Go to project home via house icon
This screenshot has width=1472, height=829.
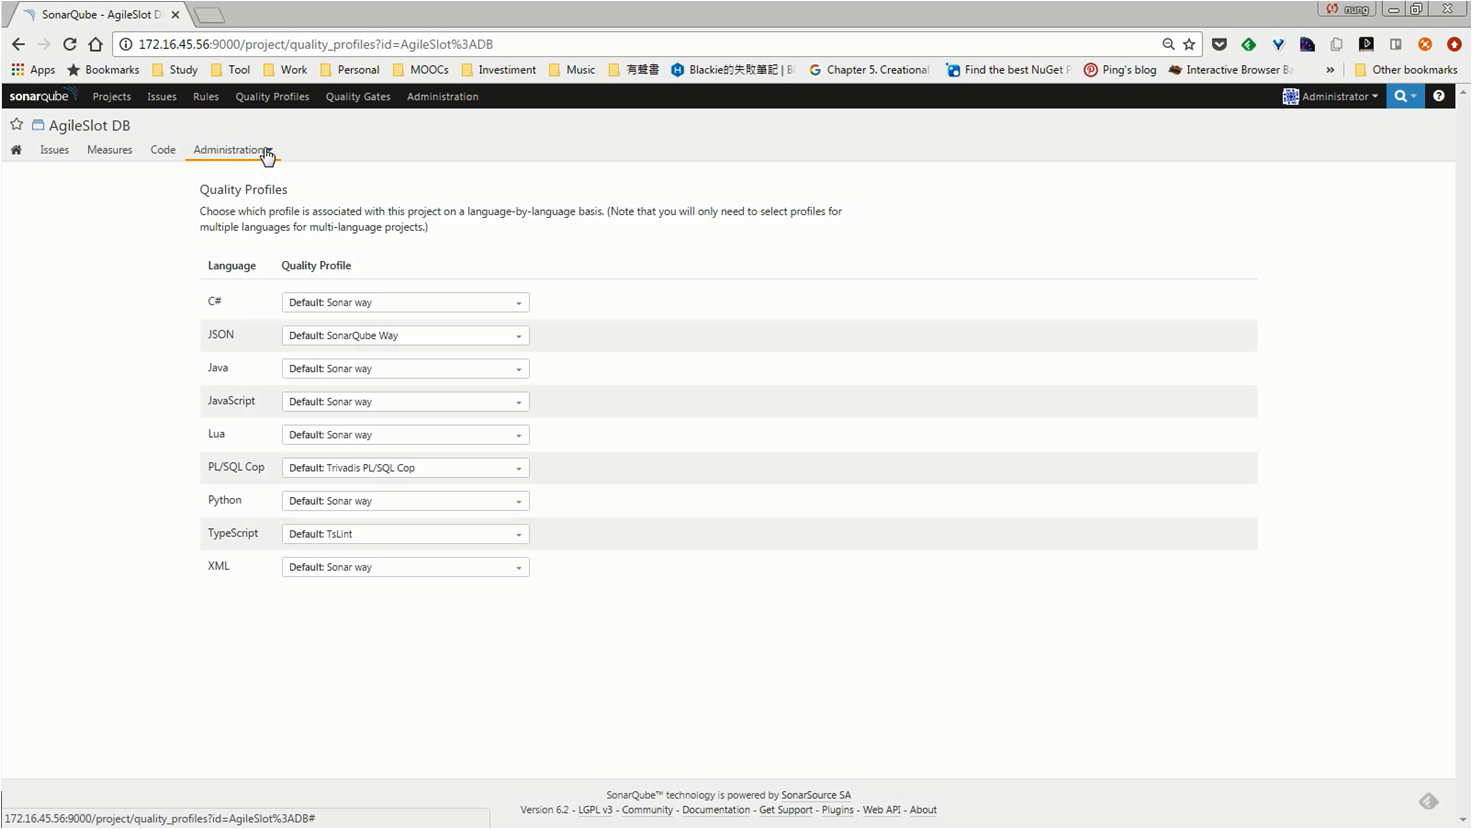(16, 150)
